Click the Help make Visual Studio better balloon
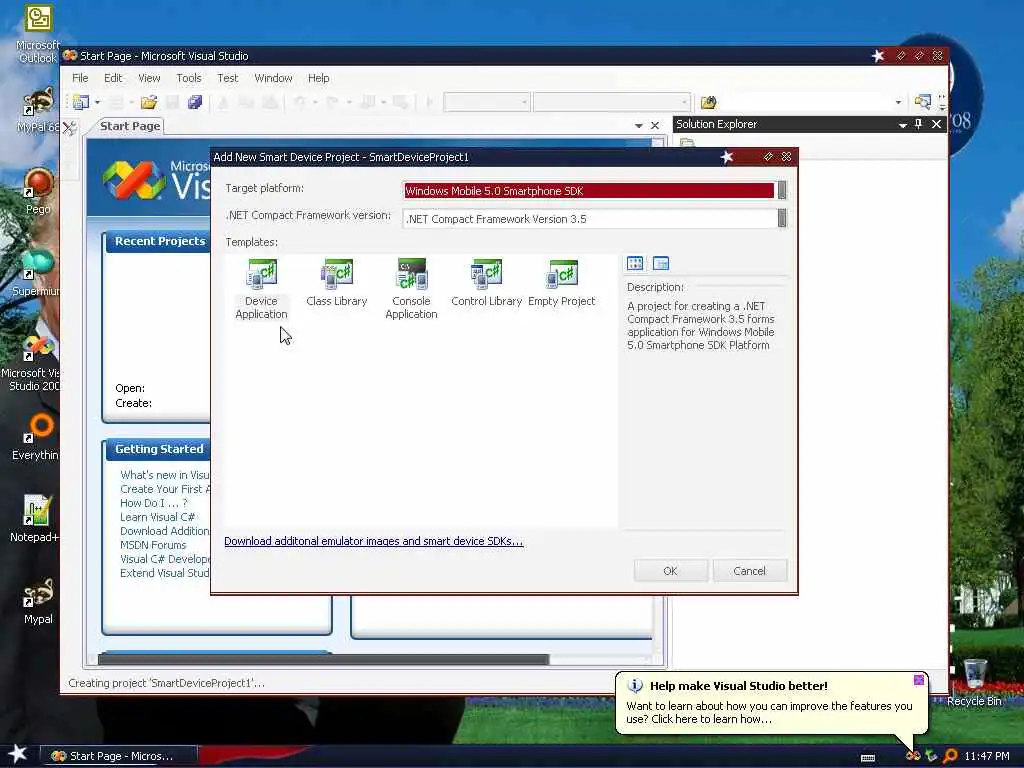 [771, 703]
